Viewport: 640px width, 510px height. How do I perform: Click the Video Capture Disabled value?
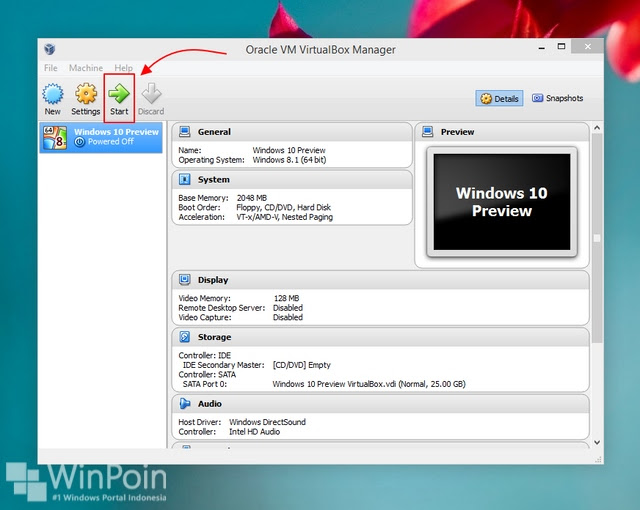pos(288,317)
